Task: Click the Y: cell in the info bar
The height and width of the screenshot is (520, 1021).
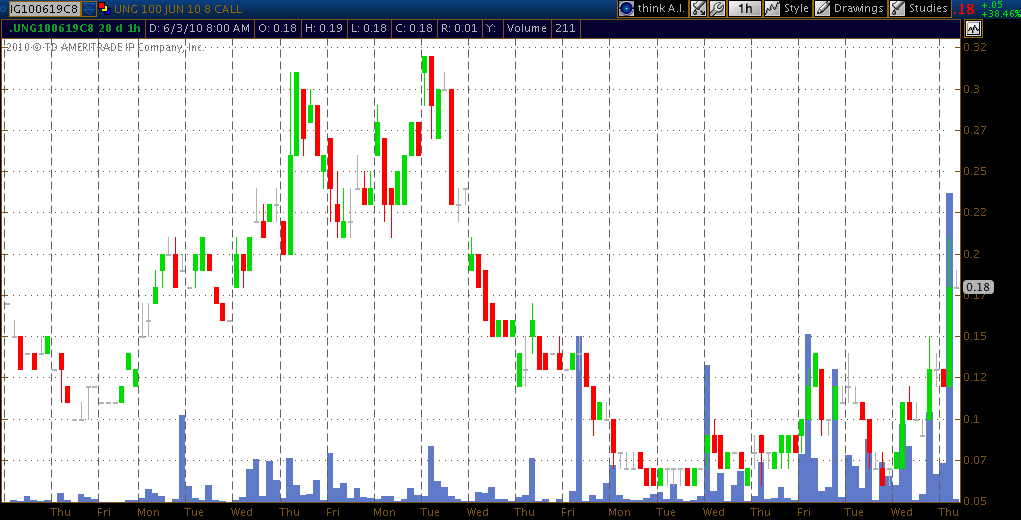Action: [492, 29]
